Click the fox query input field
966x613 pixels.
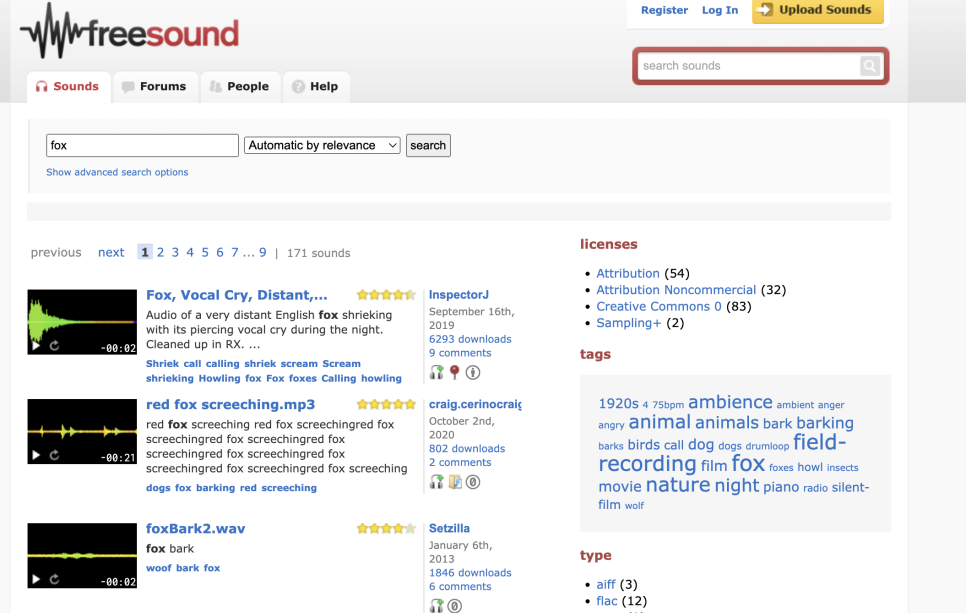[x=142, y=145]
